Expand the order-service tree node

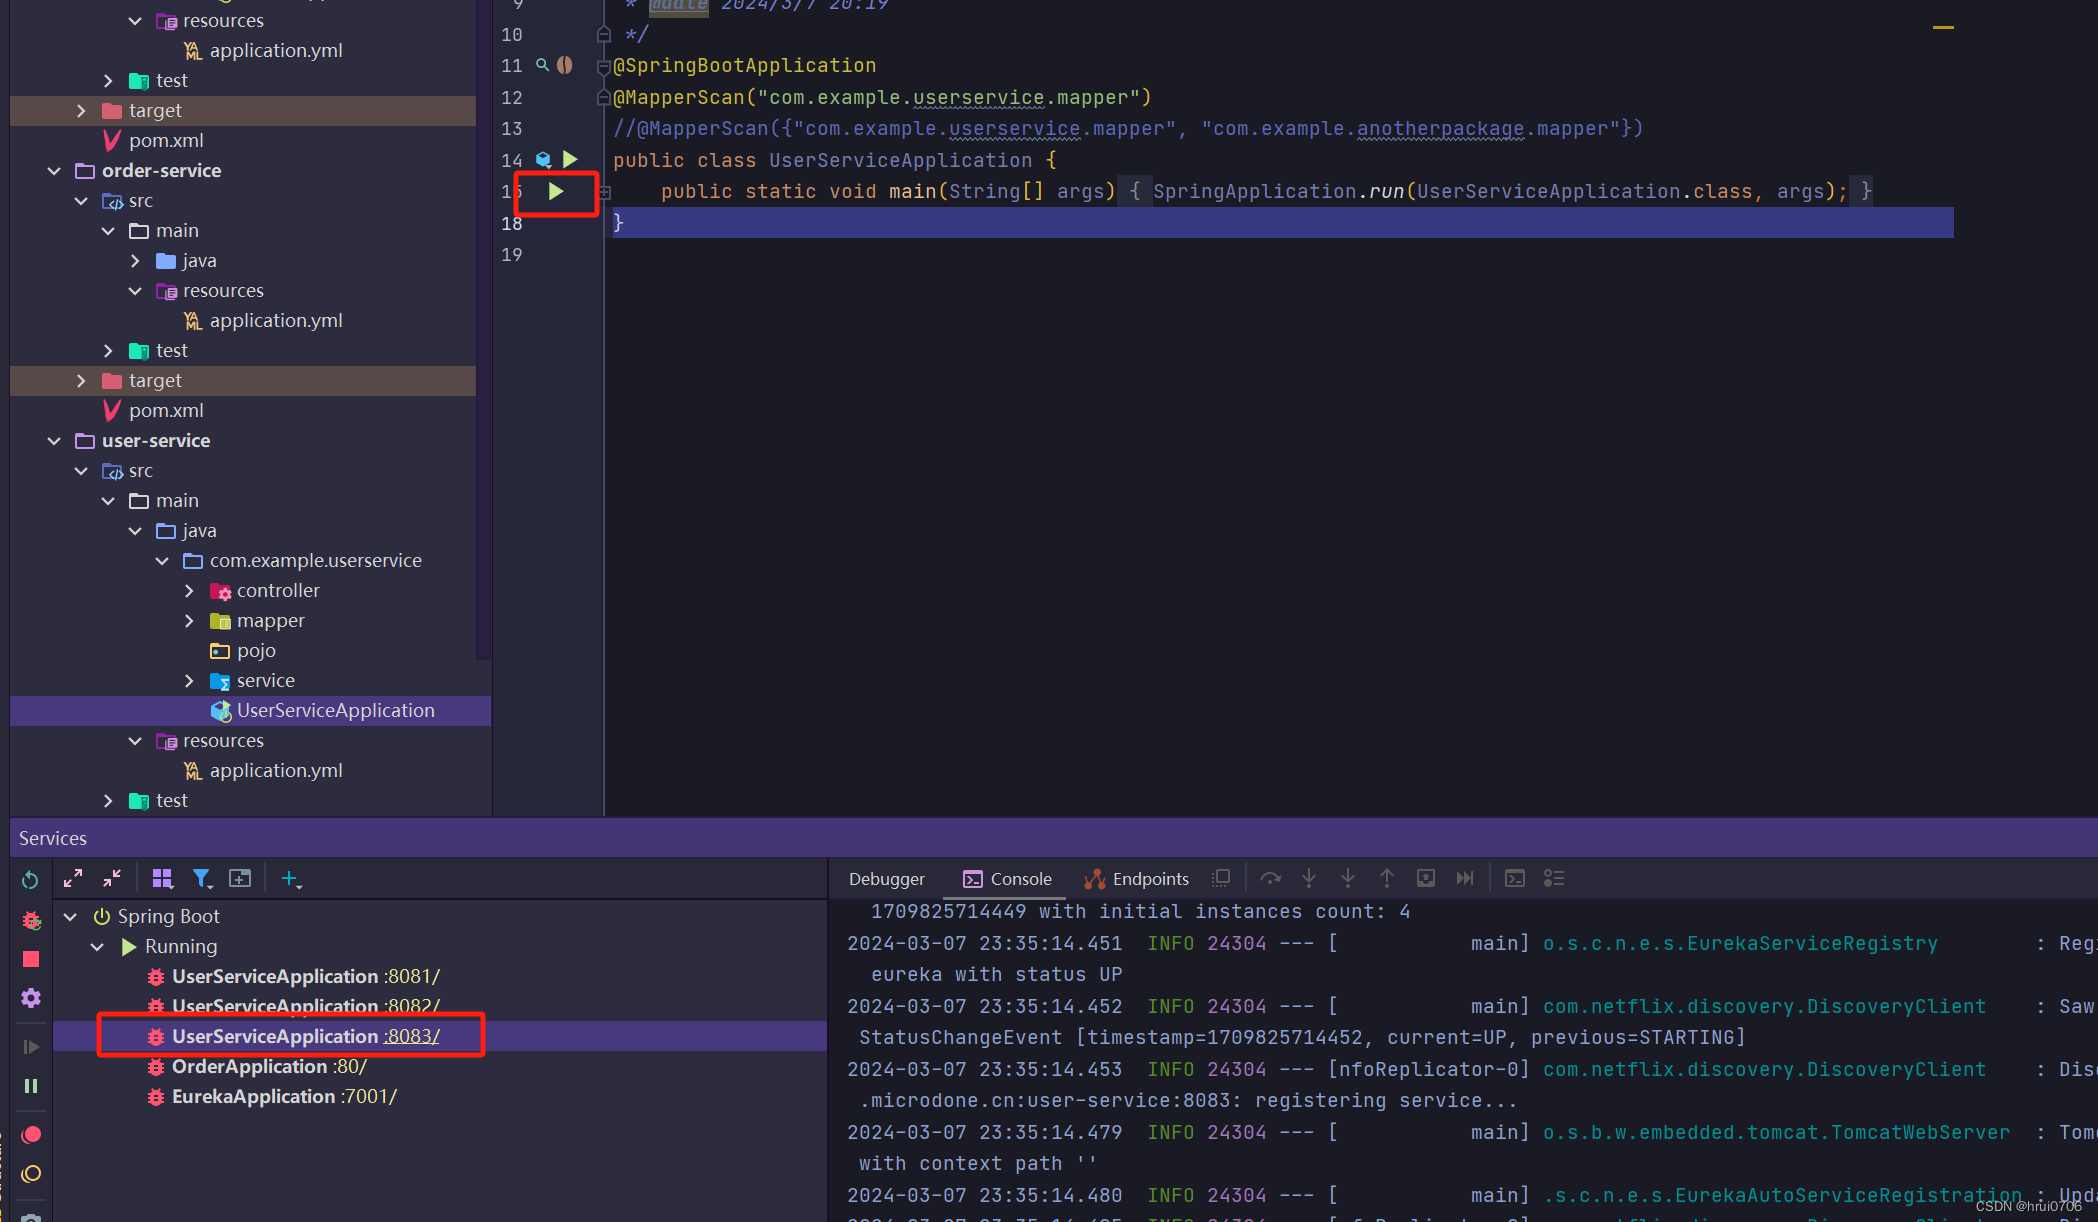pyautogui.click(x=54, y=170)
